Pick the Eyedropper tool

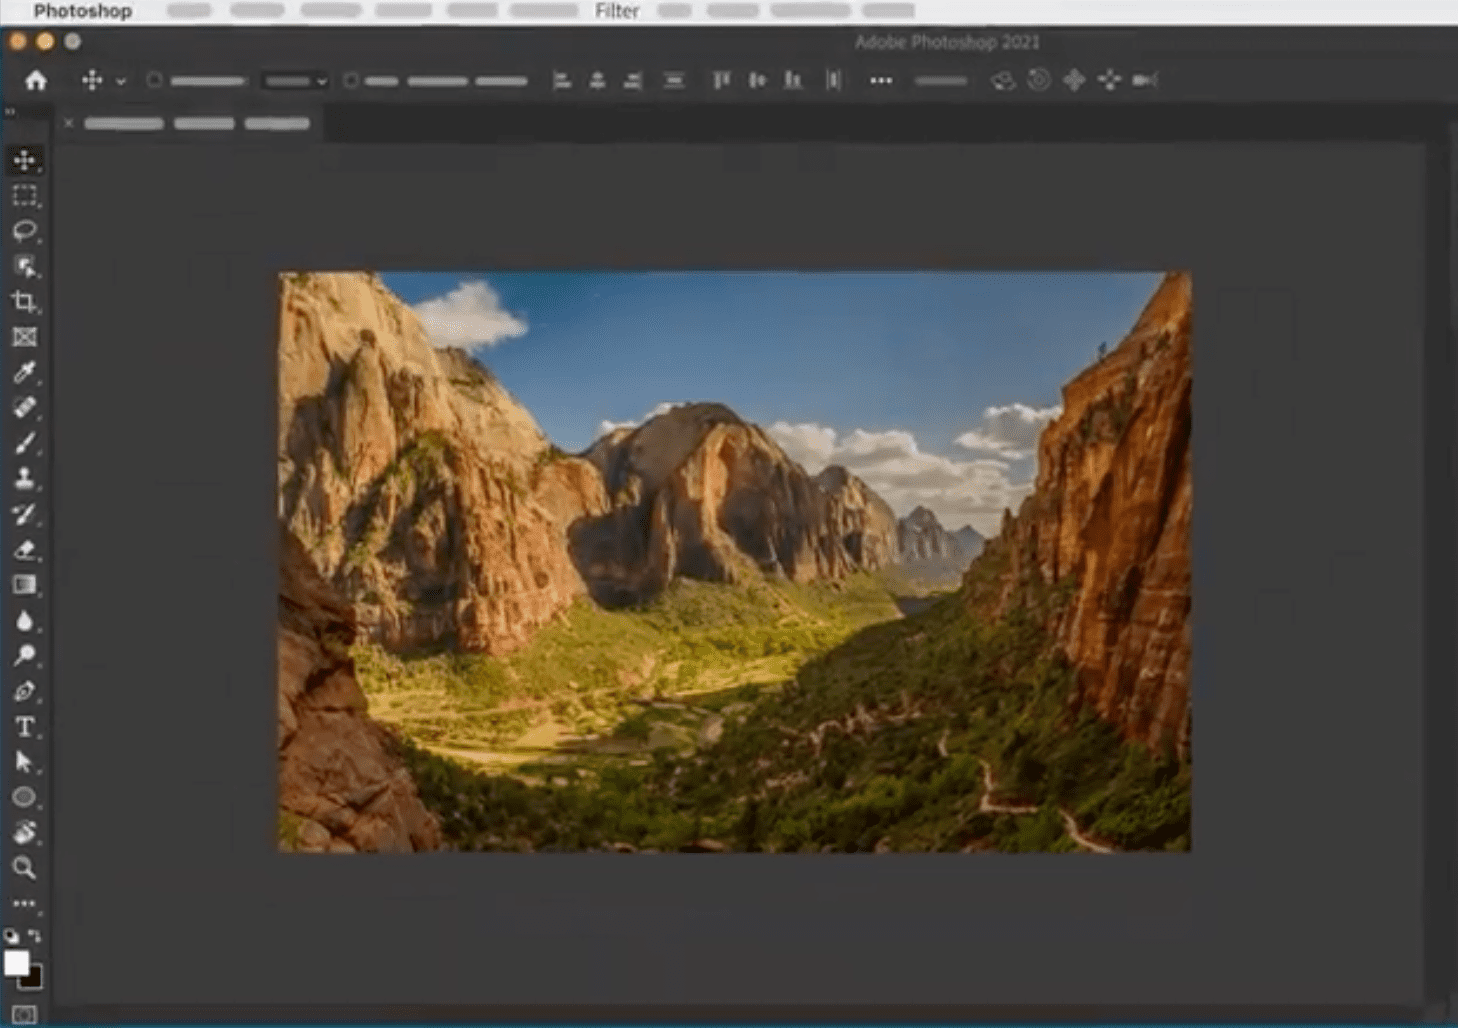24,372
